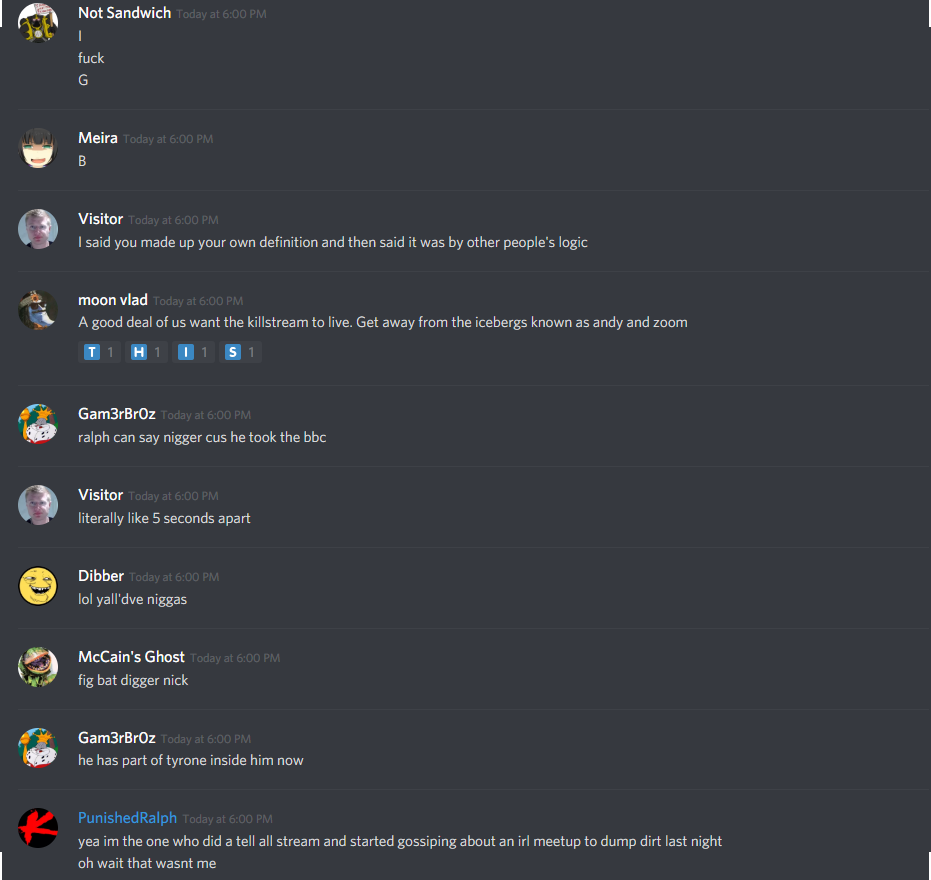This screenshot has width=931, height=880.
Task: Toggle the S letter reaction
Action: (x=240, y=352)
